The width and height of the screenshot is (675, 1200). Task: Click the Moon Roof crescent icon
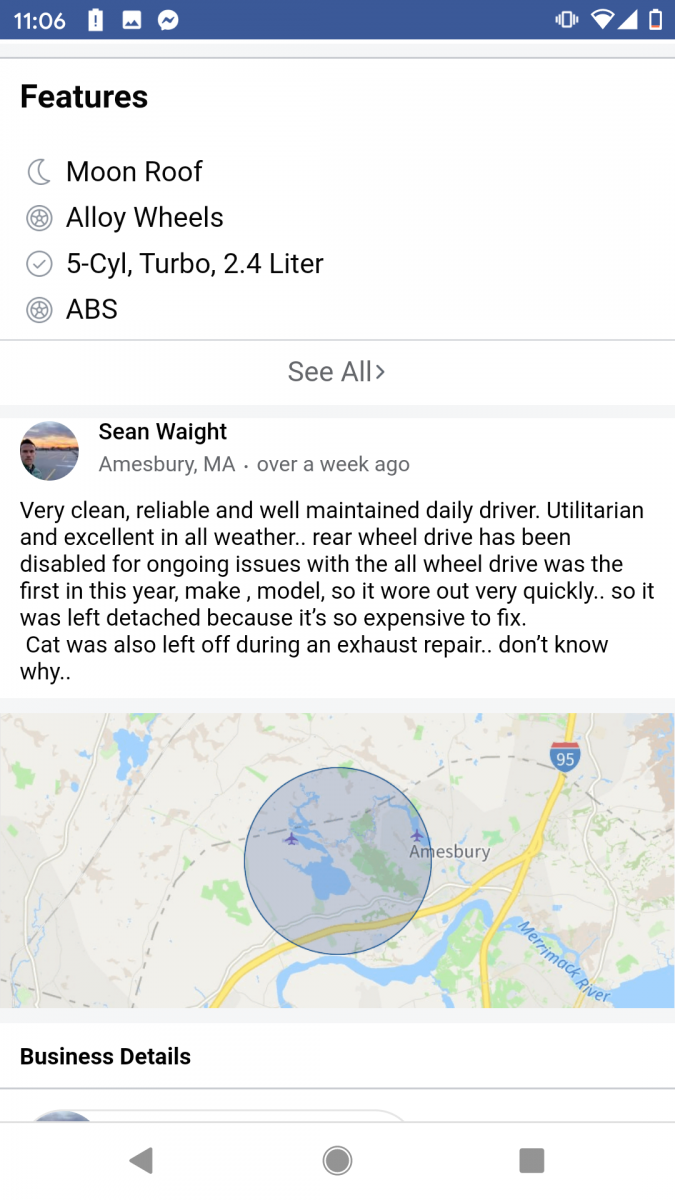pos(39,171)
